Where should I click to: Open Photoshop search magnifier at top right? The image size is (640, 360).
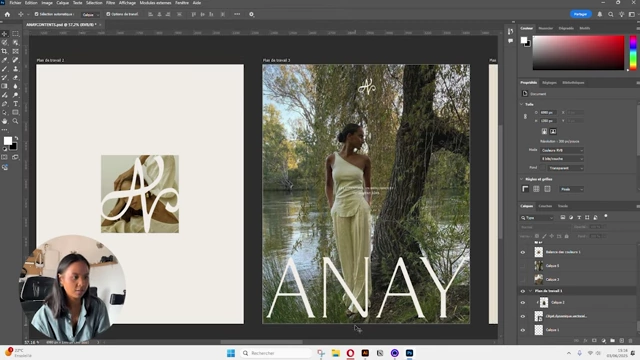click(x=611, y=14)
